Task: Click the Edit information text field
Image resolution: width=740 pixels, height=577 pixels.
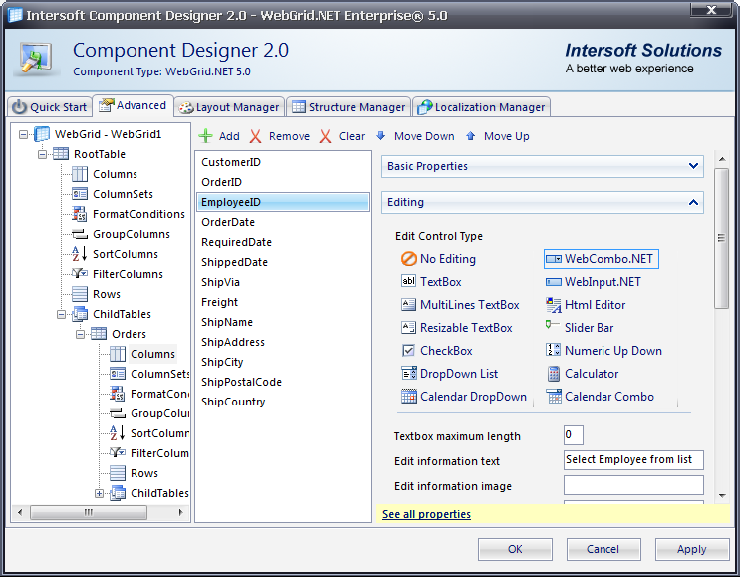Action: 633,460
